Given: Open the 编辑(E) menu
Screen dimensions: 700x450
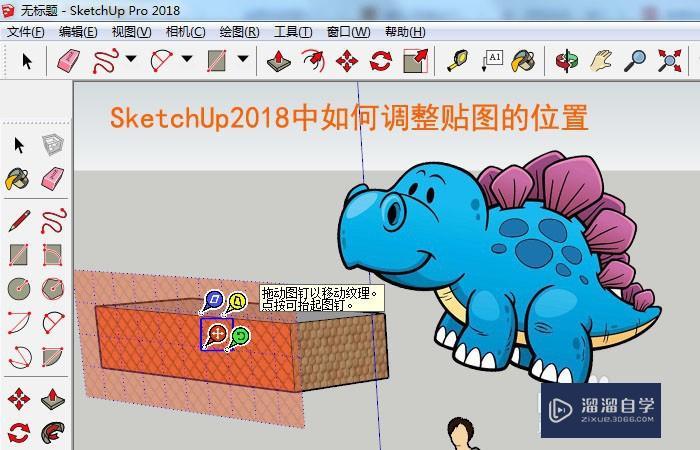Looking at the screenshot, I should click(x=78, y=32).
